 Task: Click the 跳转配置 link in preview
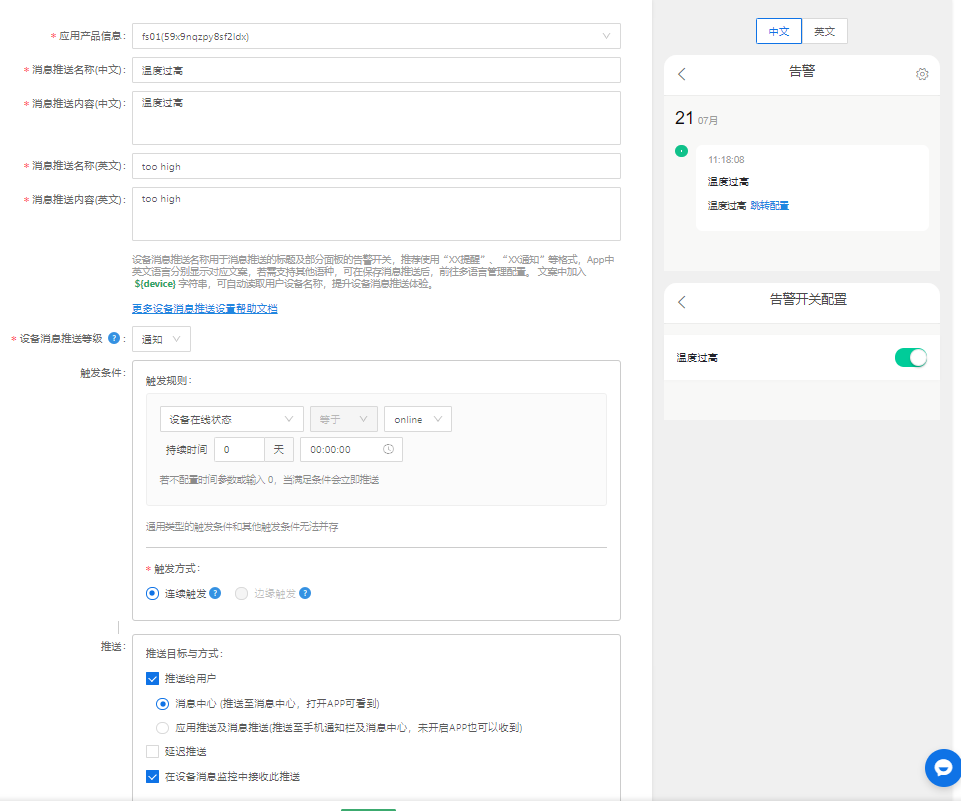[x=769, y=206]
